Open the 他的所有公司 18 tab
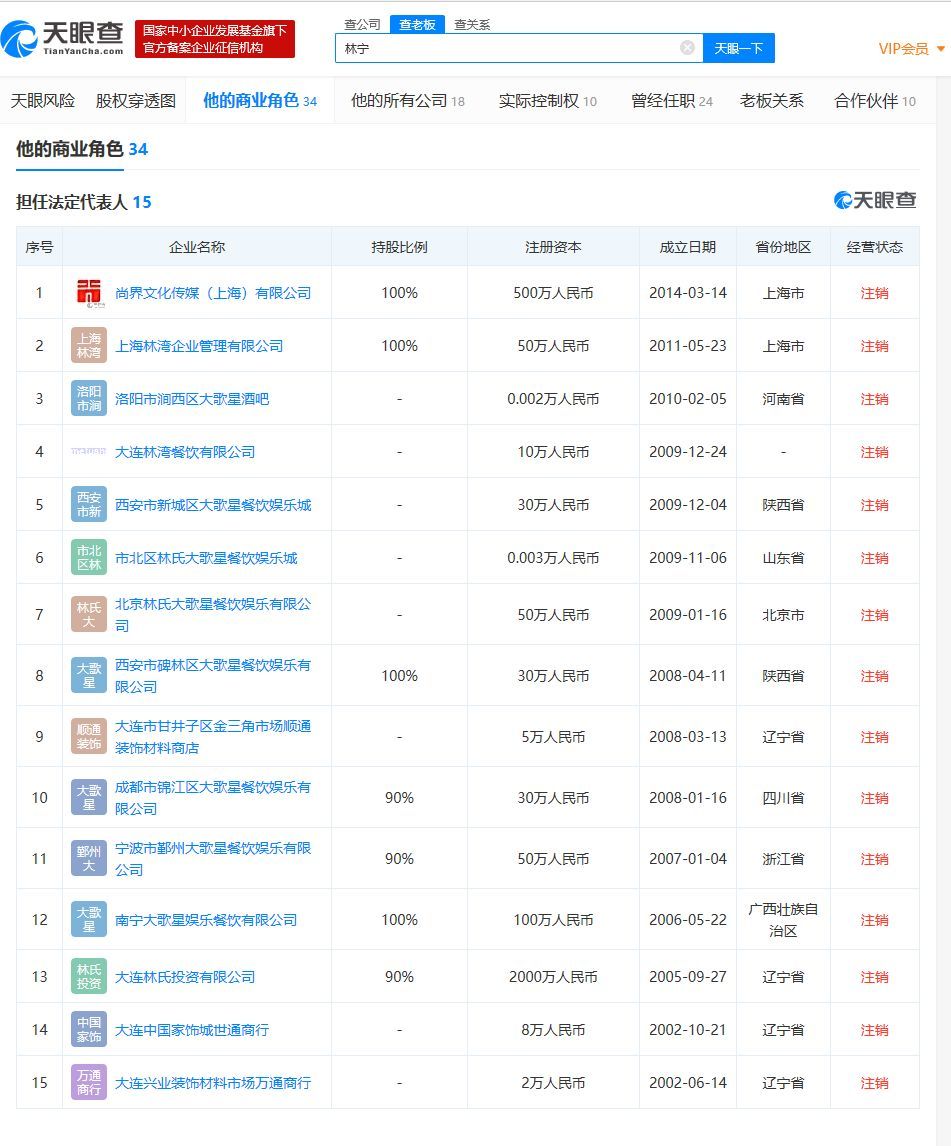This screenshot has height=1146, width=951. pyautogui.click(x=408, y=101)
